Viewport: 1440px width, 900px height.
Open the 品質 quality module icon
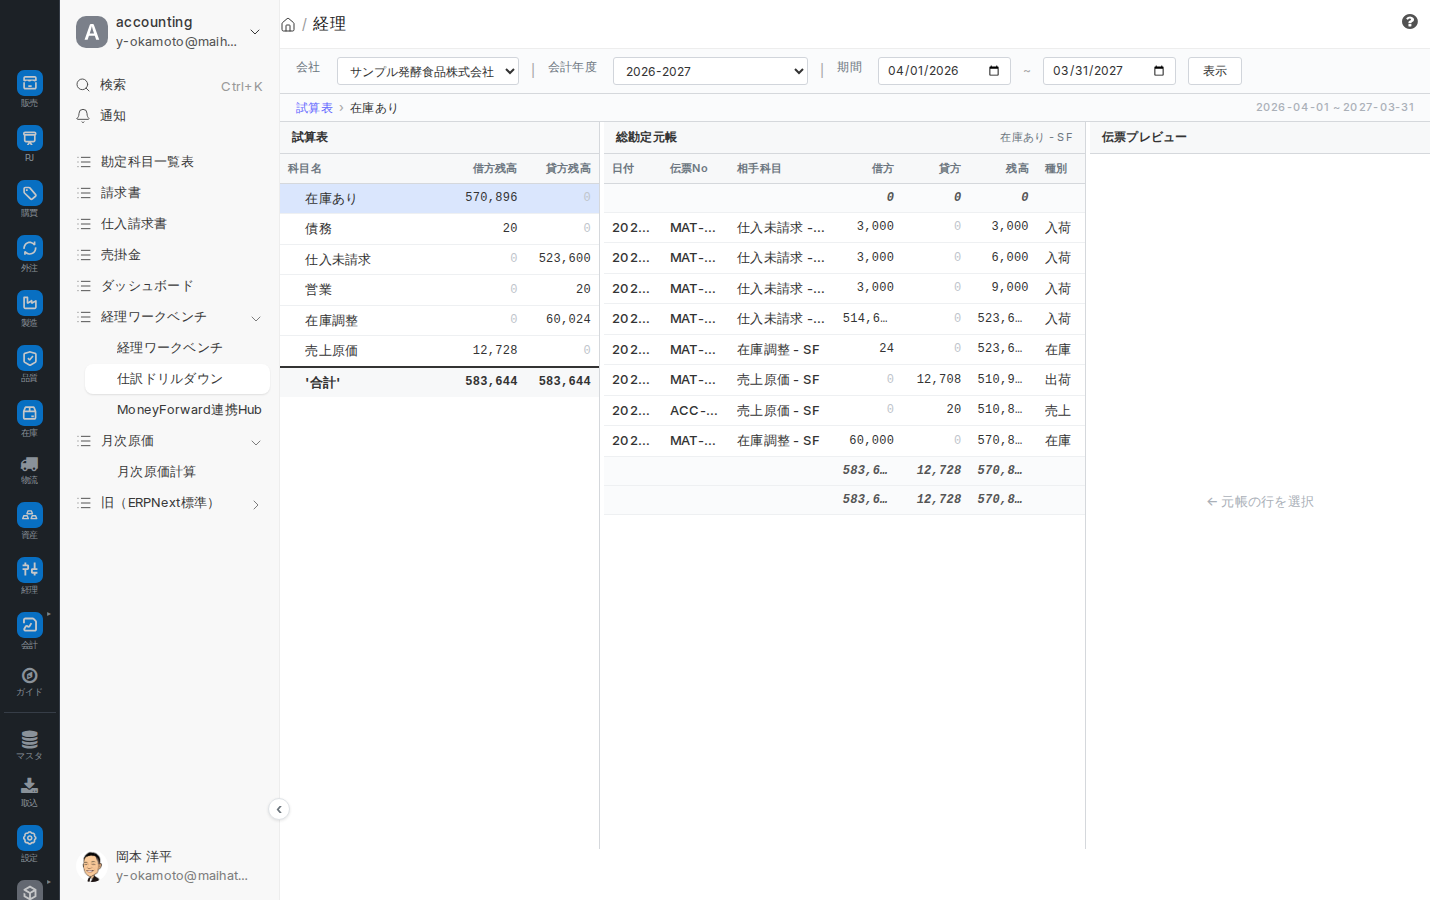tap(30, 358)
